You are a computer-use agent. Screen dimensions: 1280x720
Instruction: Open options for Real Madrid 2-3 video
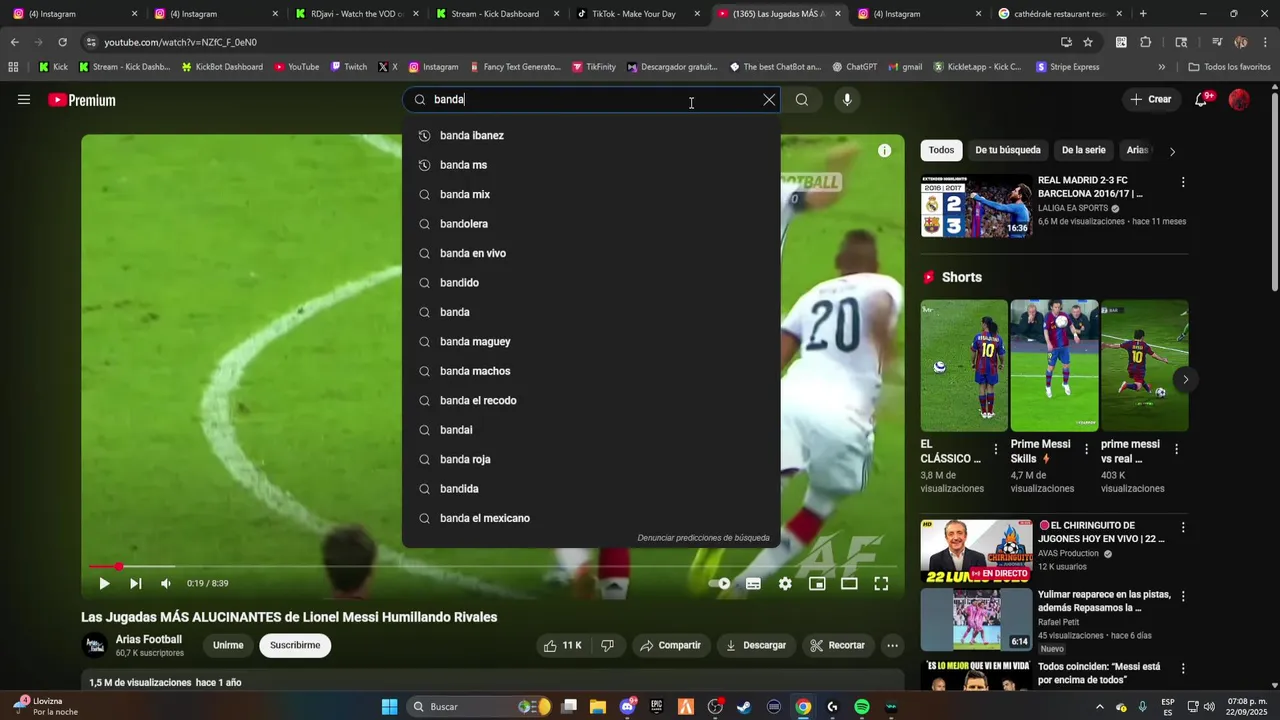pyautogui.click(x=1183, y=182)
